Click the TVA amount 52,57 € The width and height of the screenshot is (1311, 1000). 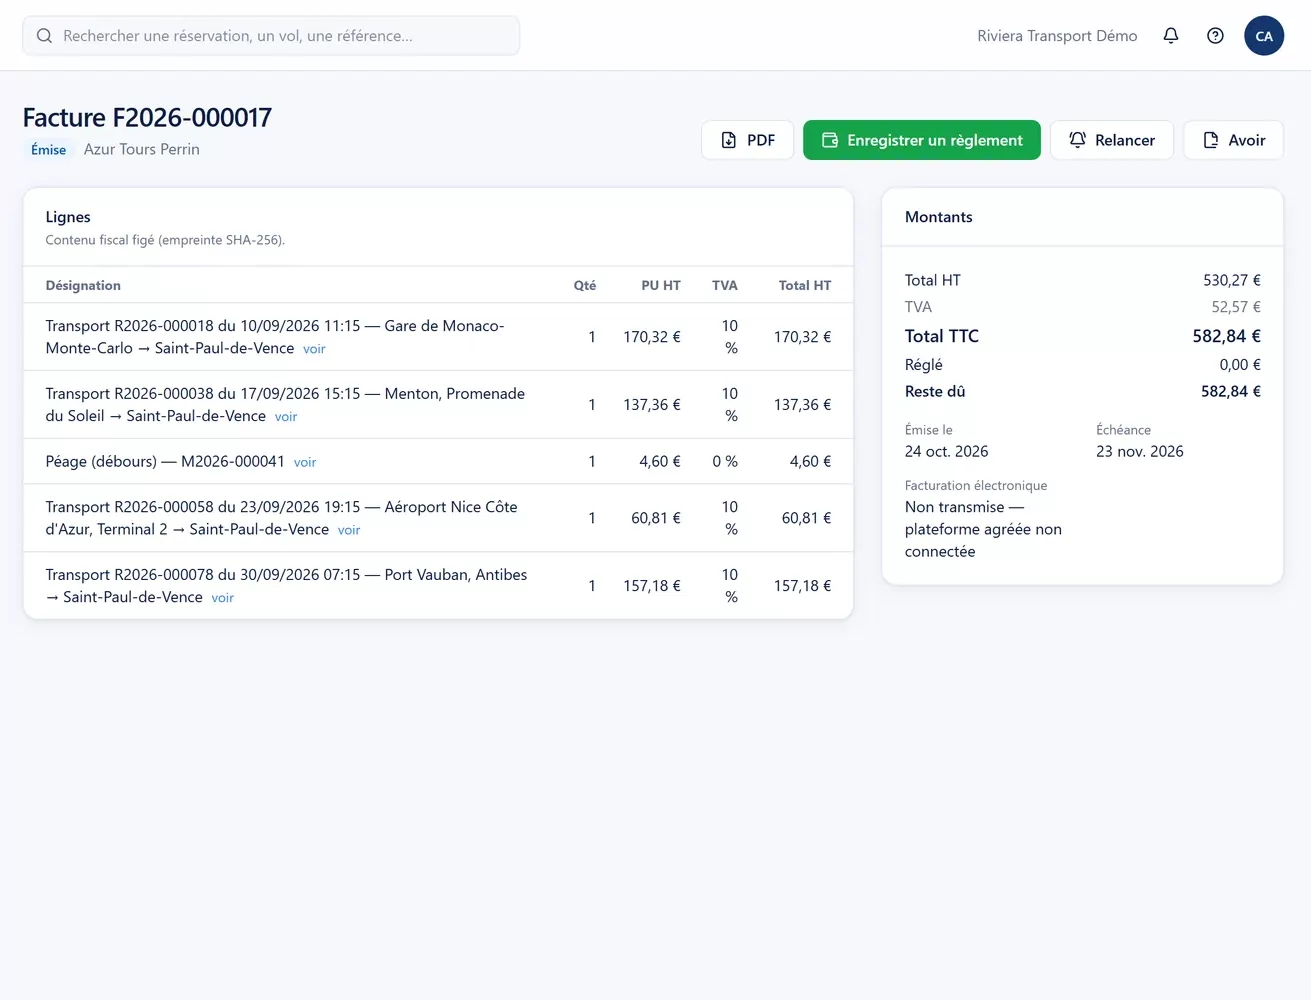(1236, 307)
